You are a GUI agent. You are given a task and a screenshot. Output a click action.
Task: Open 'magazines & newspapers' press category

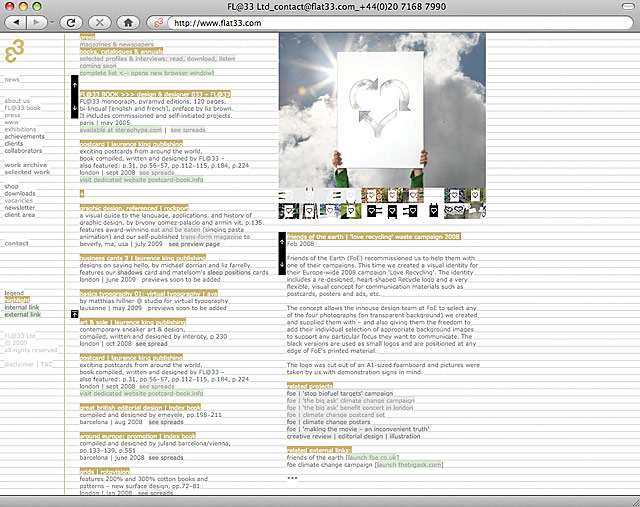coord(117,44)
